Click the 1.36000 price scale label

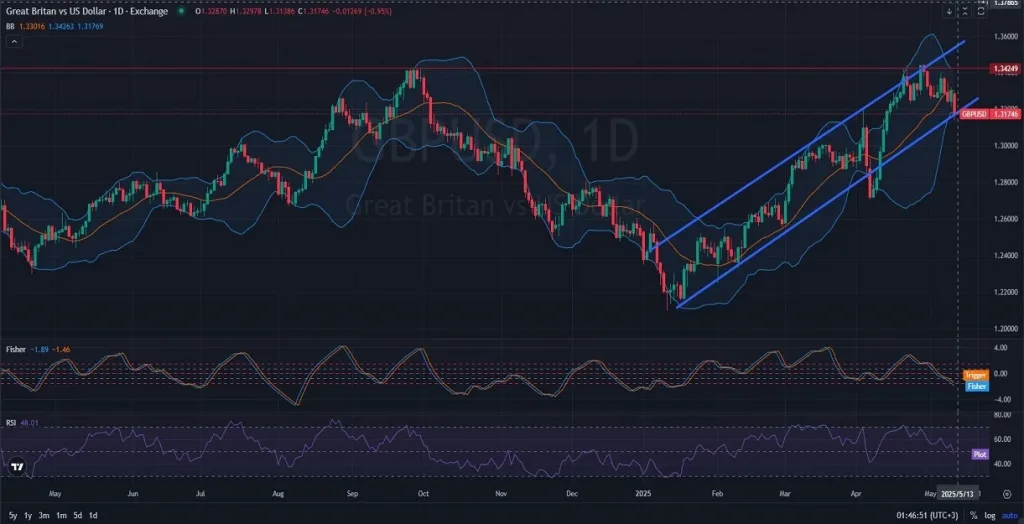tap(1004, 36)
